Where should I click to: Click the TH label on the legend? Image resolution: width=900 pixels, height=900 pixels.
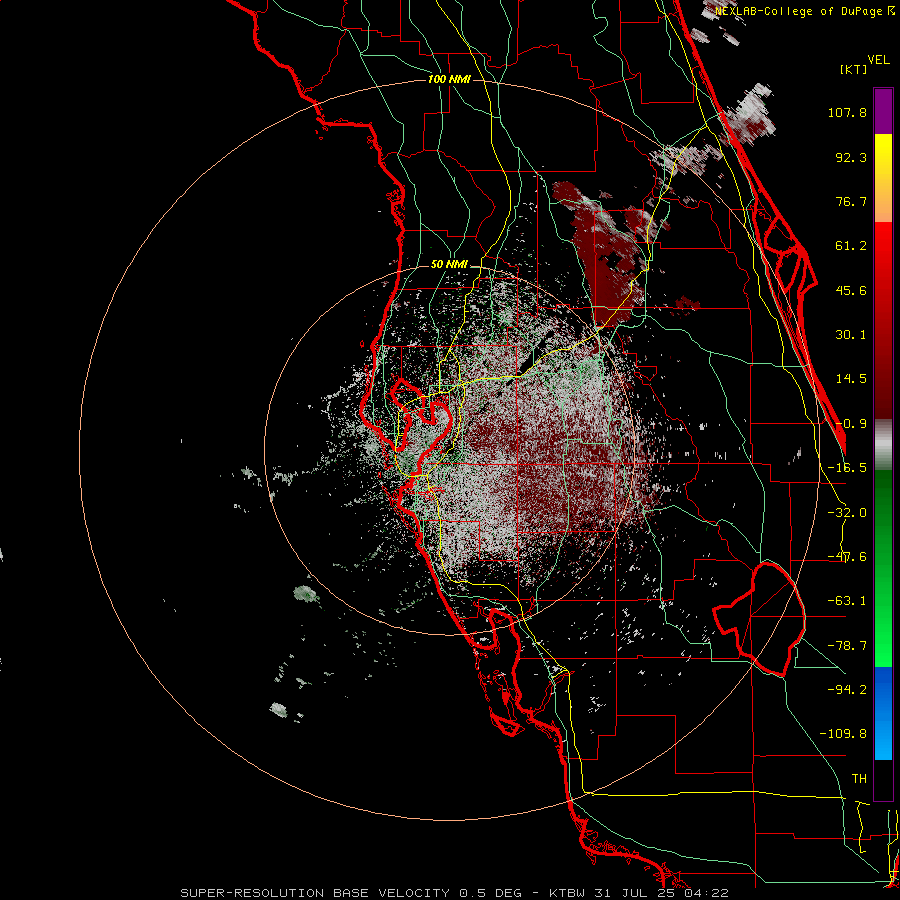point(859,779)
